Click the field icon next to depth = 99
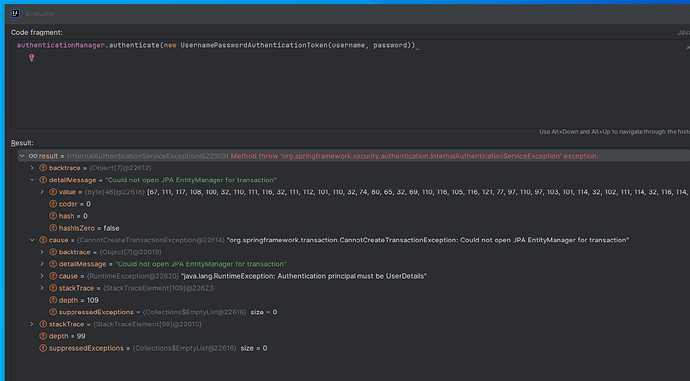690x381 pixels. 43,336
